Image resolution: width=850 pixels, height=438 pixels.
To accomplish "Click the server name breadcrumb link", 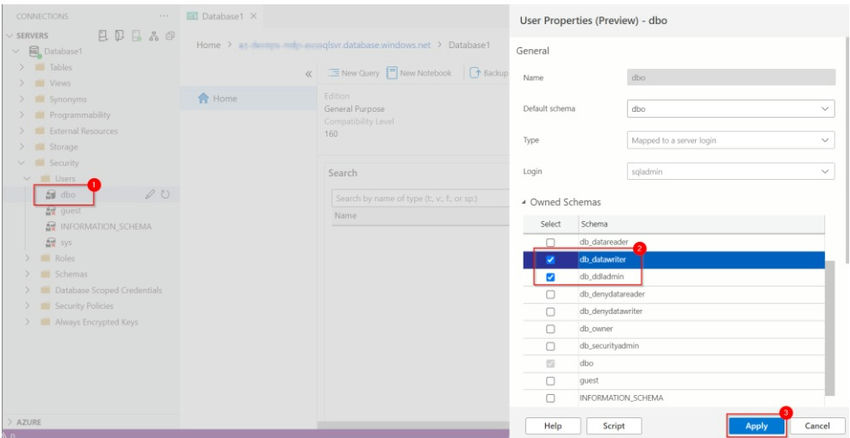I will pos(334,45).
